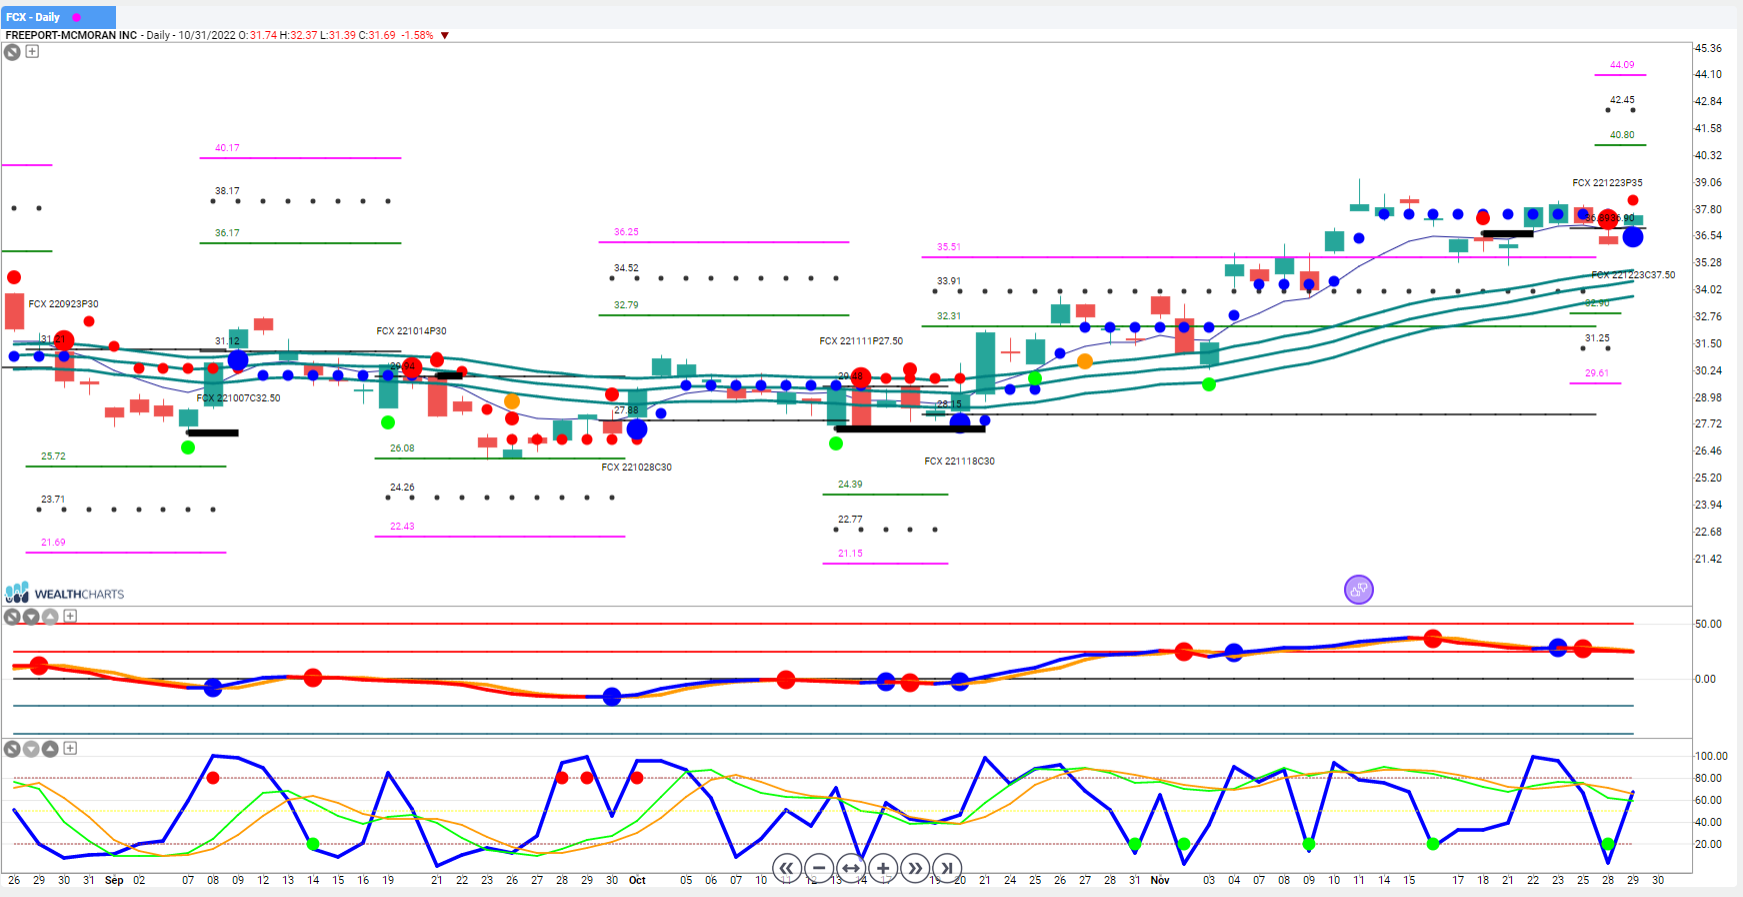This screenshot has height=897, width=1743.
Task: Move middle oscillator panel up
Action: [50, 617]
